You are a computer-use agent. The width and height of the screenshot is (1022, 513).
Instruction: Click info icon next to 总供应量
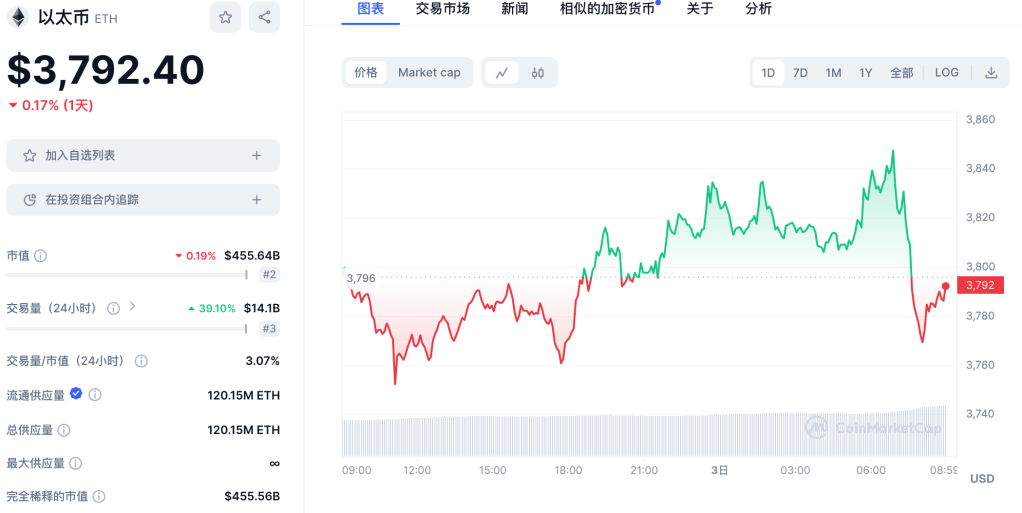[64, 430]
